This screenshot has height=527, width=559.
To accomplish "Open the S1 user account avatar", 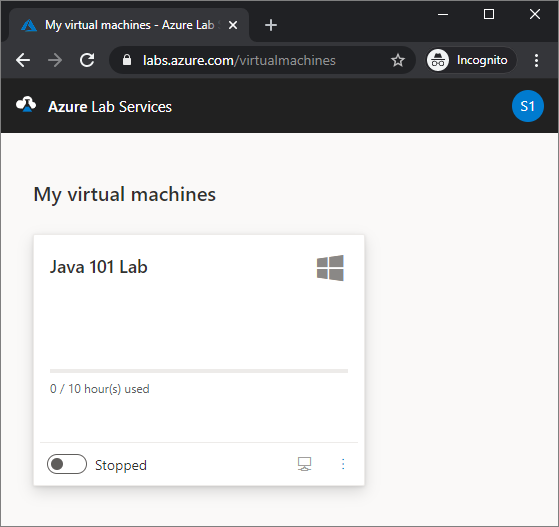I will point(527,106).
